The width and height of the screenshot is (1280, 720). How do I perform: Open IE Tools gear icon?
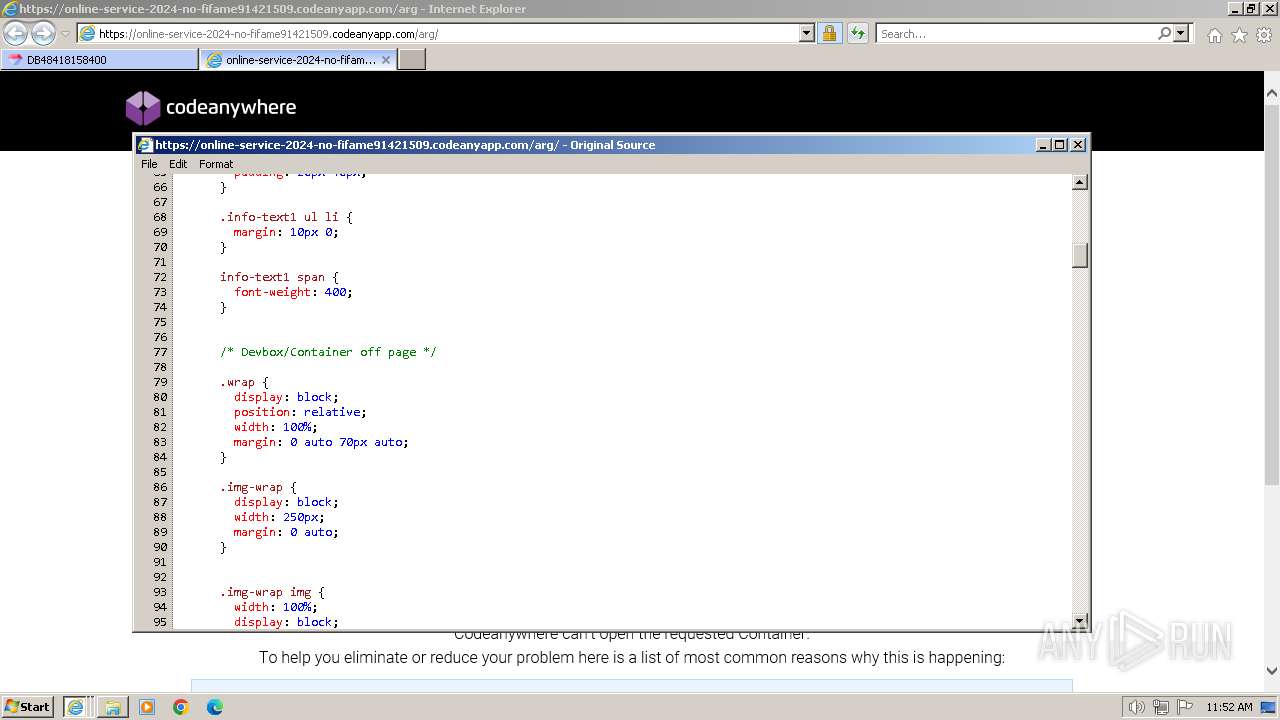(1264, 35)
